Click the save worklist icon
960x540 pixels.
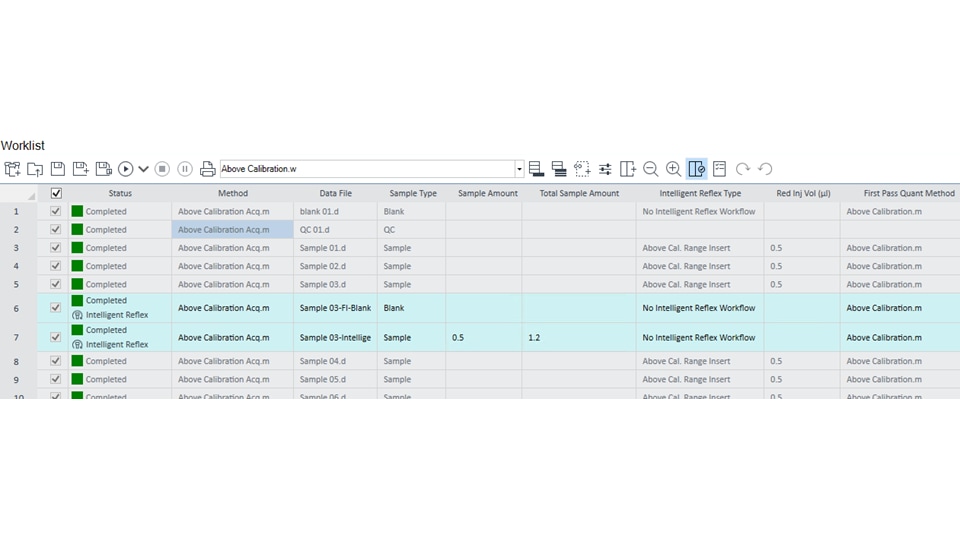pos(57,169)
